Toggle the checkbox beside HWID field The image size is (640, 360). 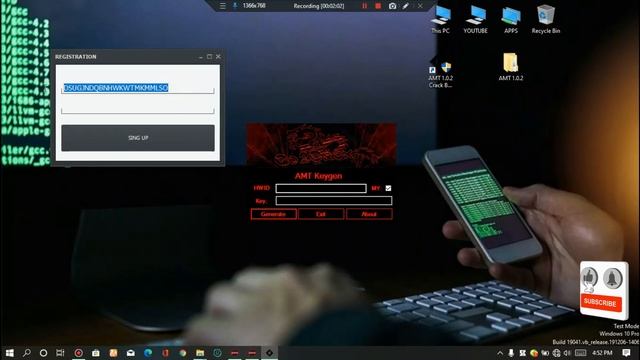tap(388, 188)
